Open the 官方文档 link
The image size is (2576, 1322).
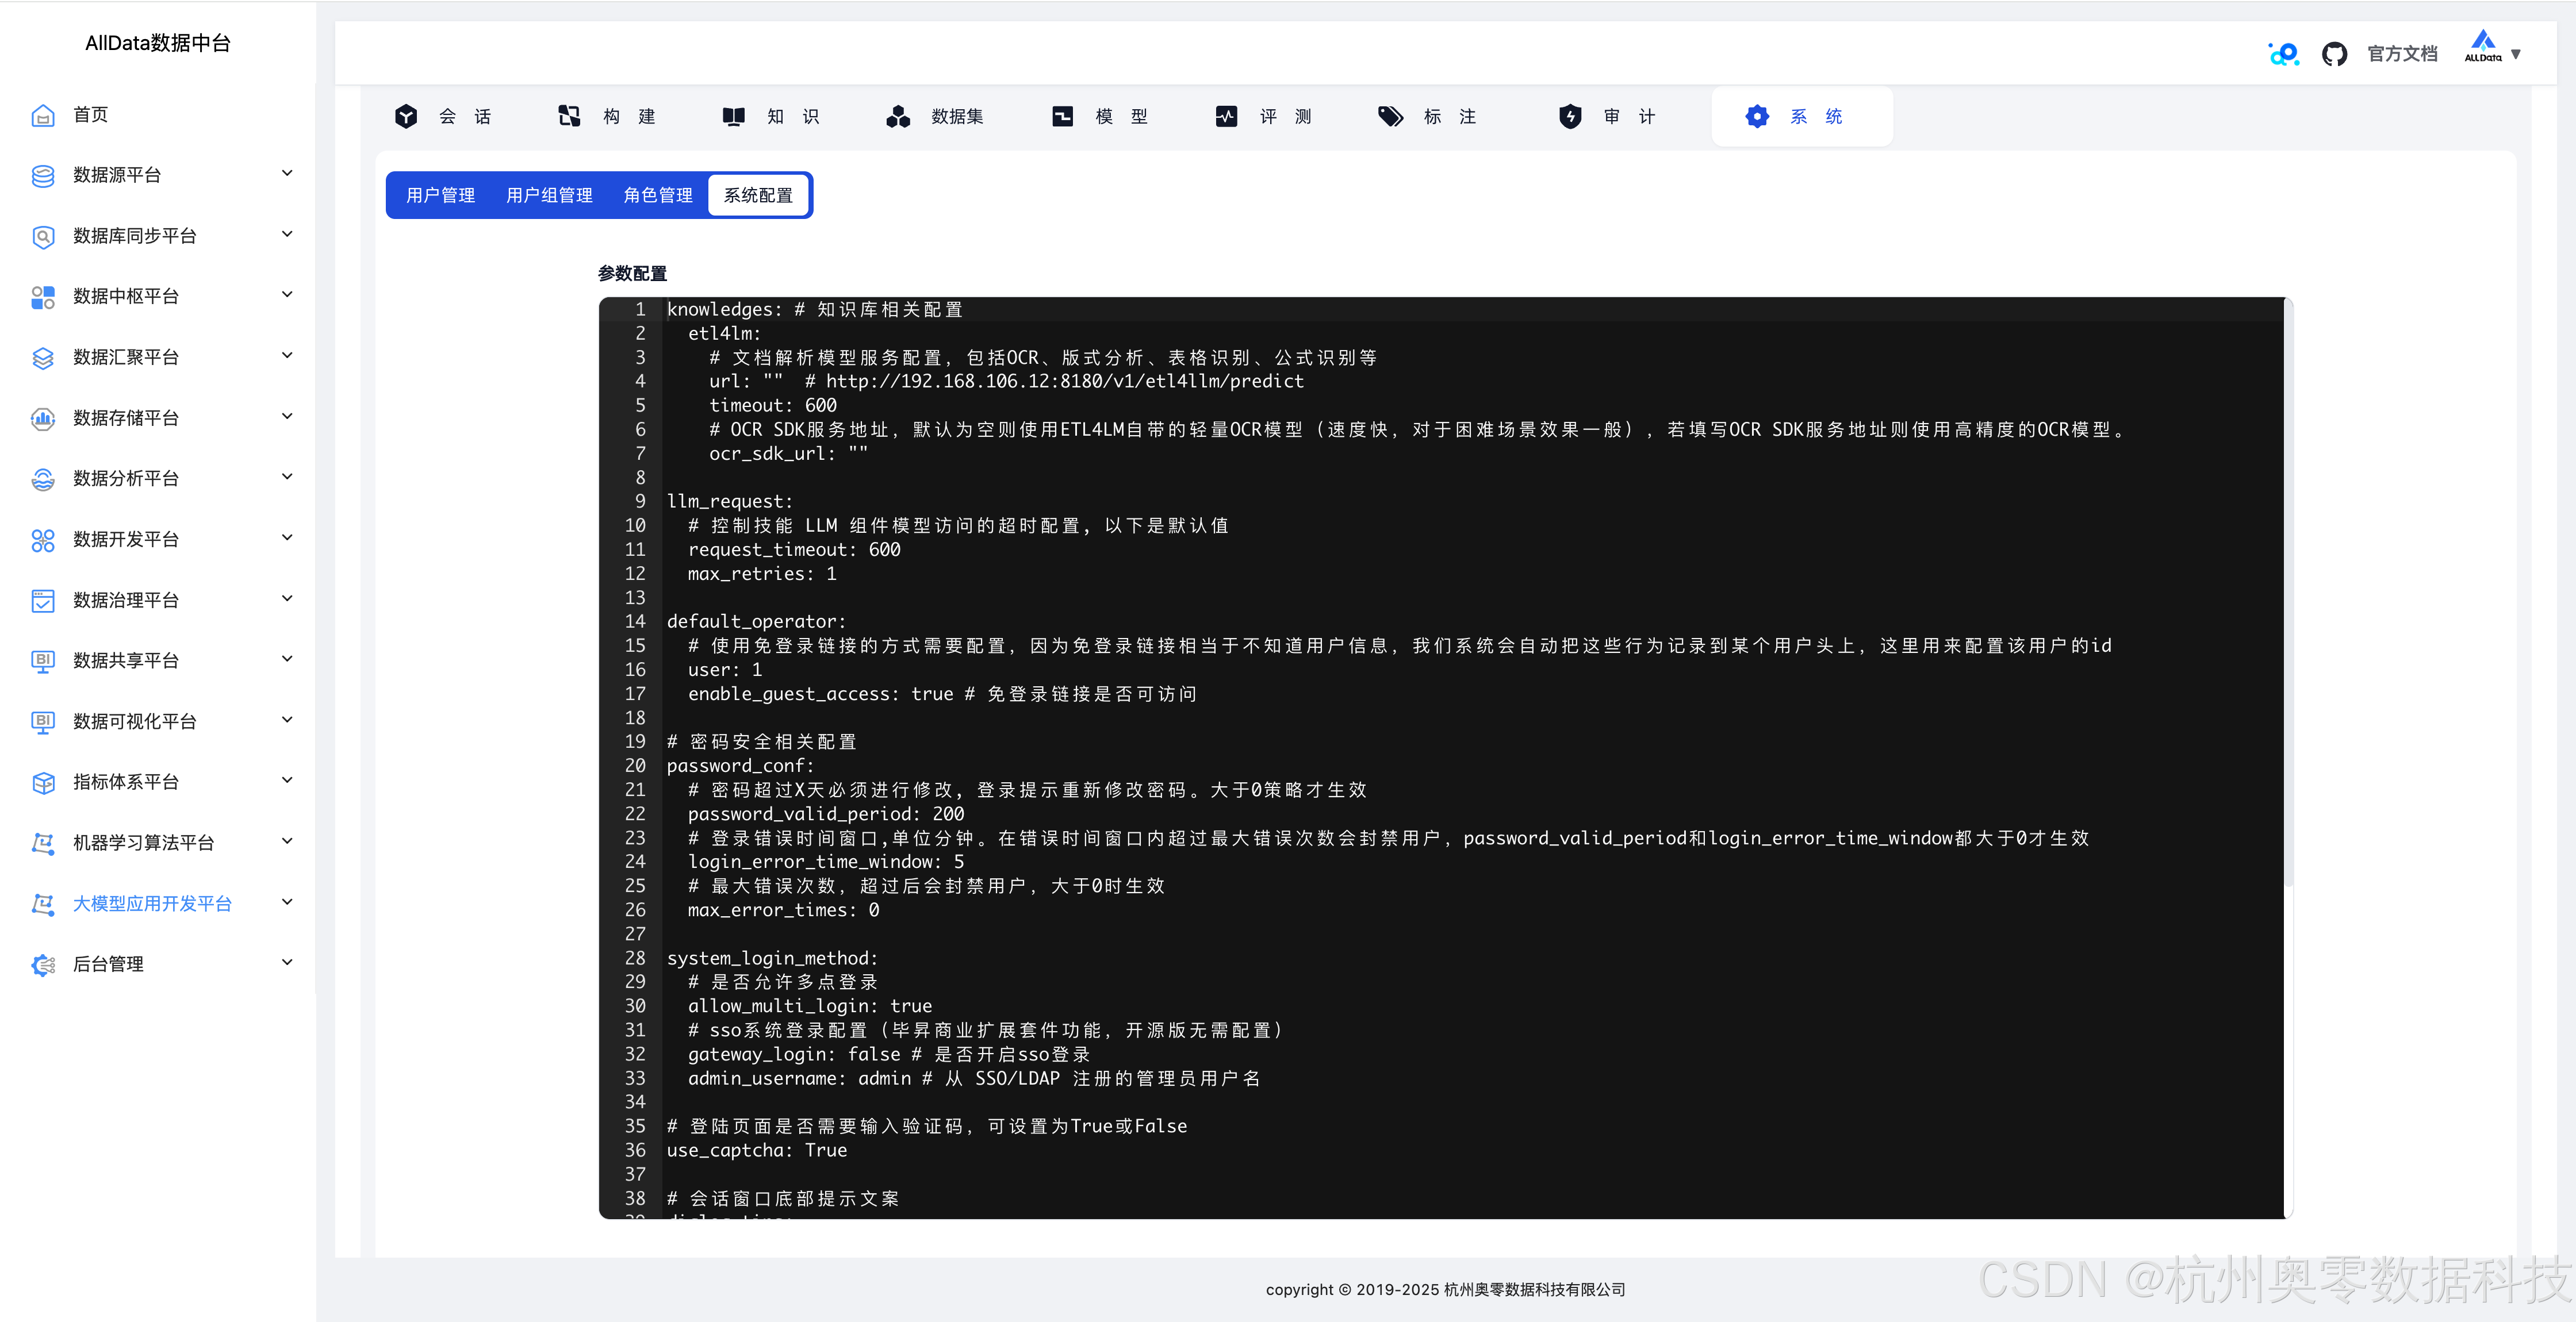[2402, 54]
